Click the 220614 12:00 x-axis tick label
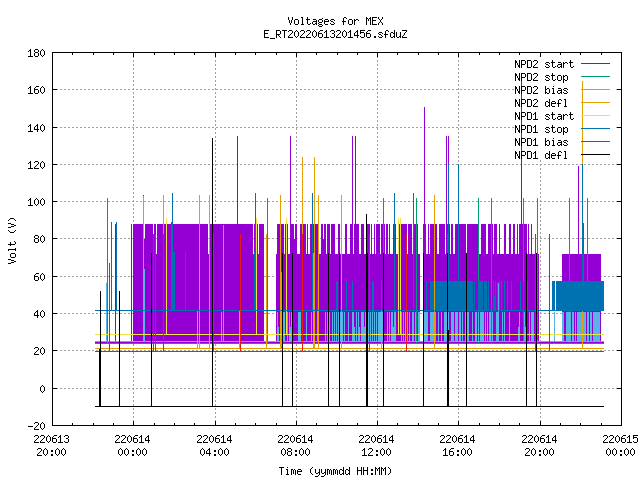This screenshot has height=480, width=640. click(376, 446)
